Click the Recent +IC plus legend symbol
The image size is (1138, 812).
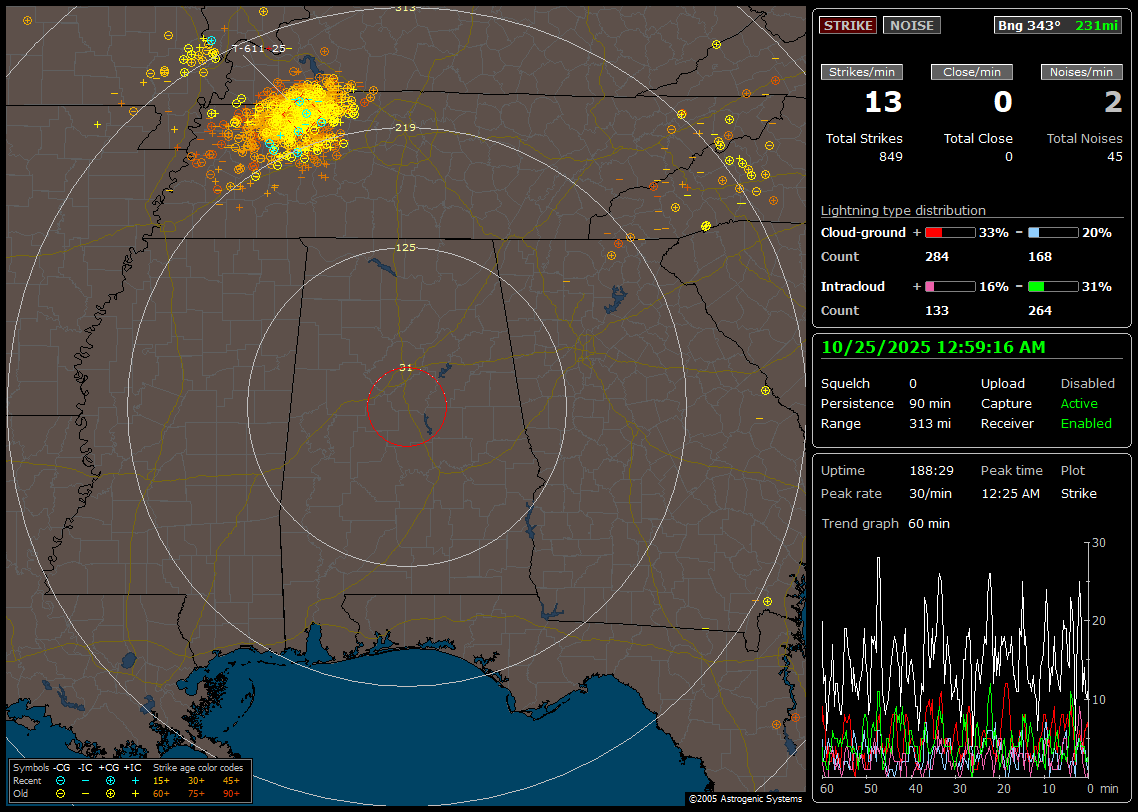coord(135,780)
